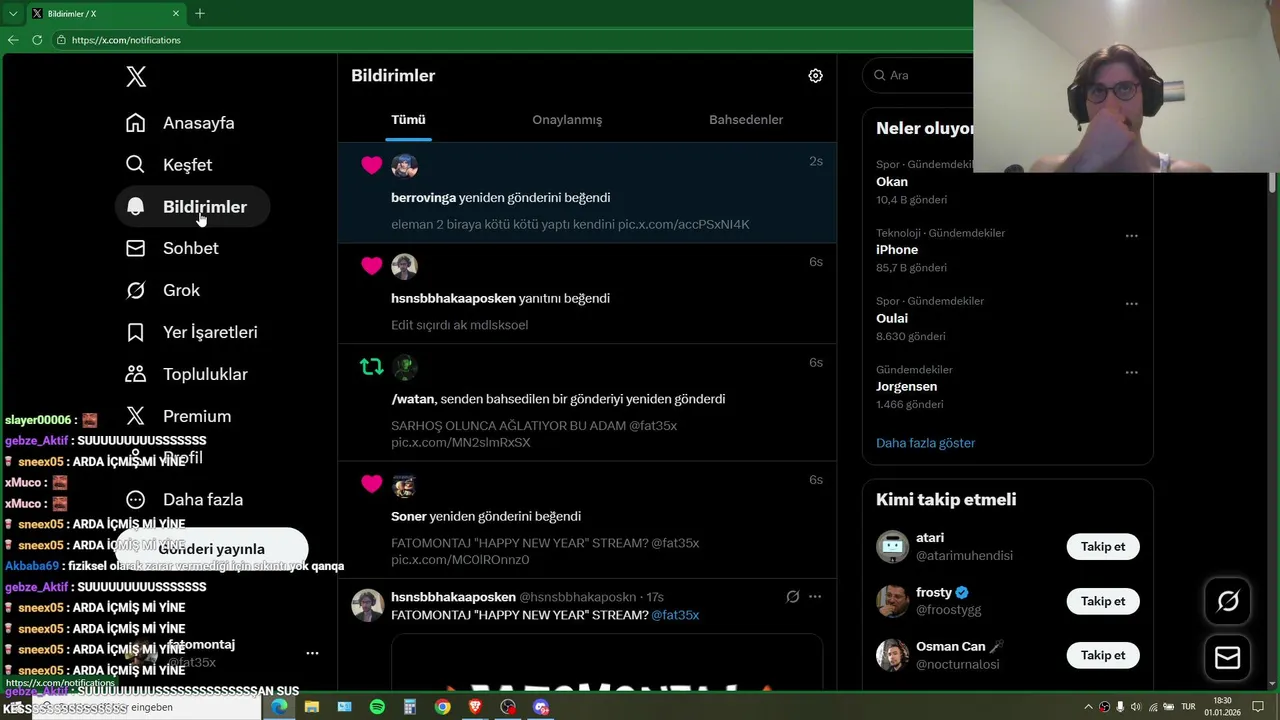
Task: Open more options on hsnsbbhakaaposken's post
Action: tap(815, 597)
